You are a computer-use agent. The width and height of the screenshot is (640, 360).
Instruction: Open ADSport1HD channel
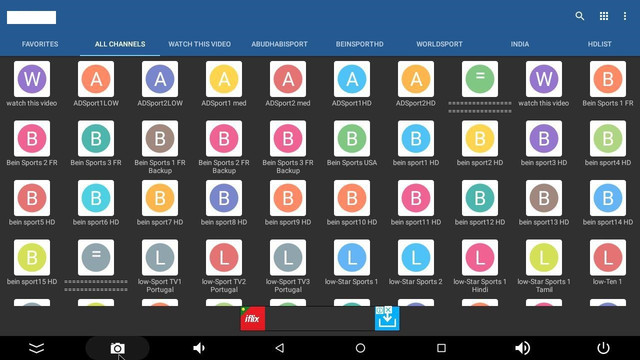click(352, 79)
